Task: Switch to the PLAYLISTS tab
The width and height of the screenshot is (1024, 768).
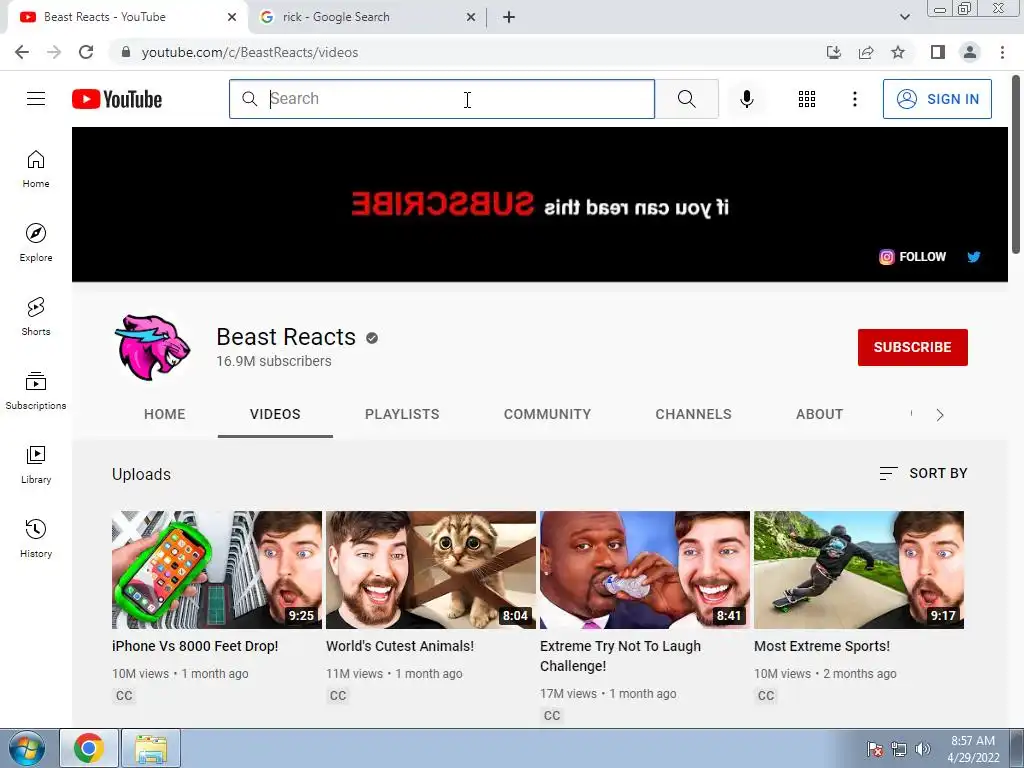Action: pos(402,414)
